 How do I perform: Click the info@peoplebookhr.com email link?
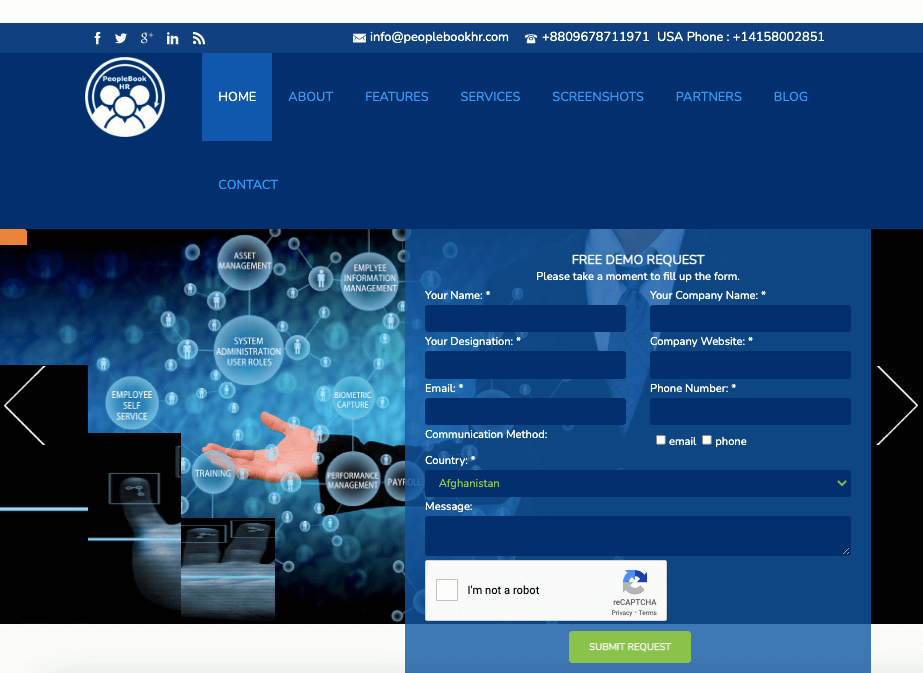(x=439, y=37)
